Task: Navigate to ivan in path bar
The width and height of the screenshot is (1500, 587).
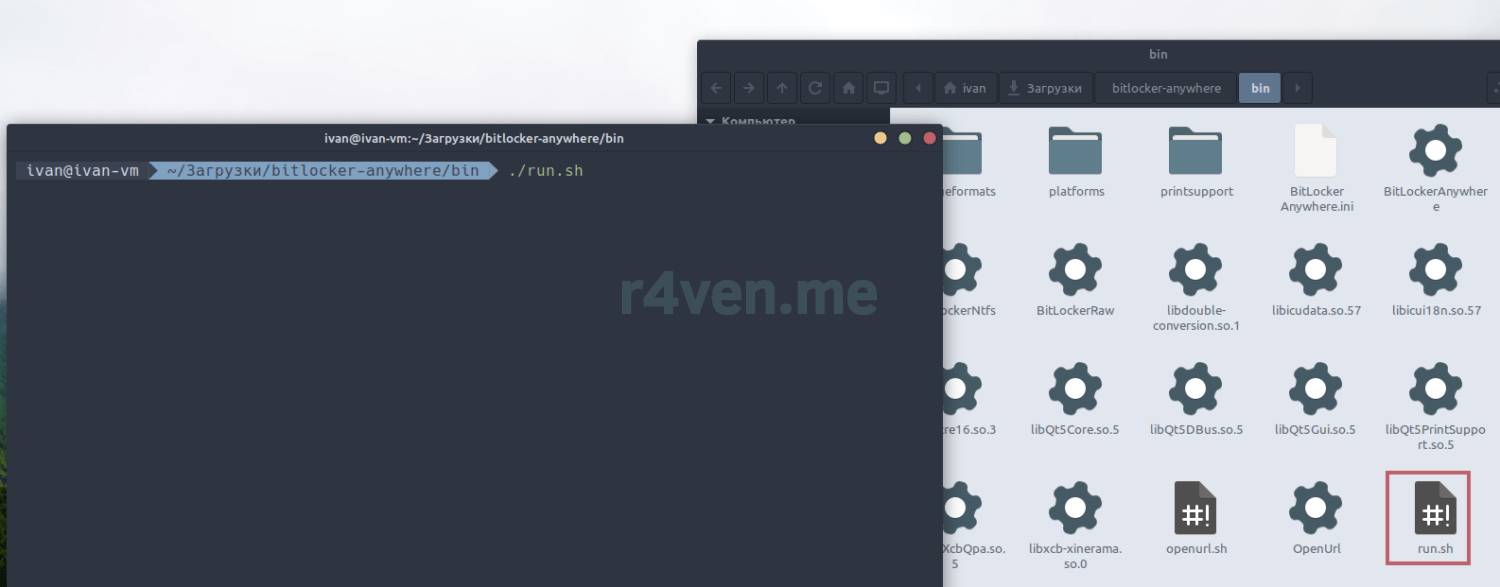Action: pos(963,88)
